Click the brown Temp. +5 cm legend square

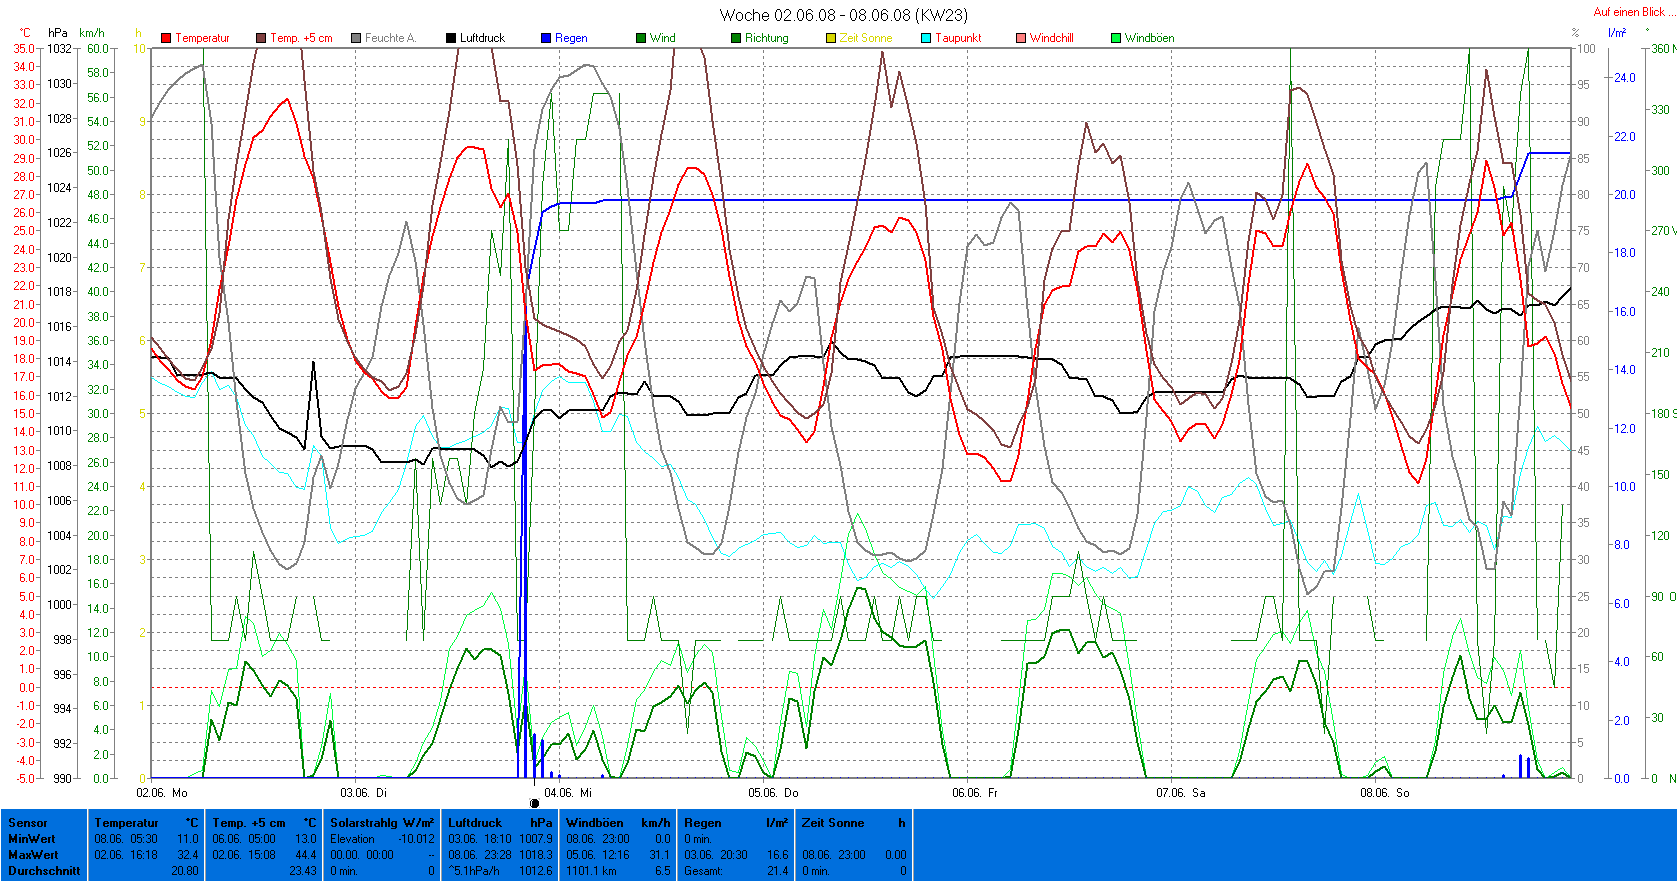click(x=261, y=38)
